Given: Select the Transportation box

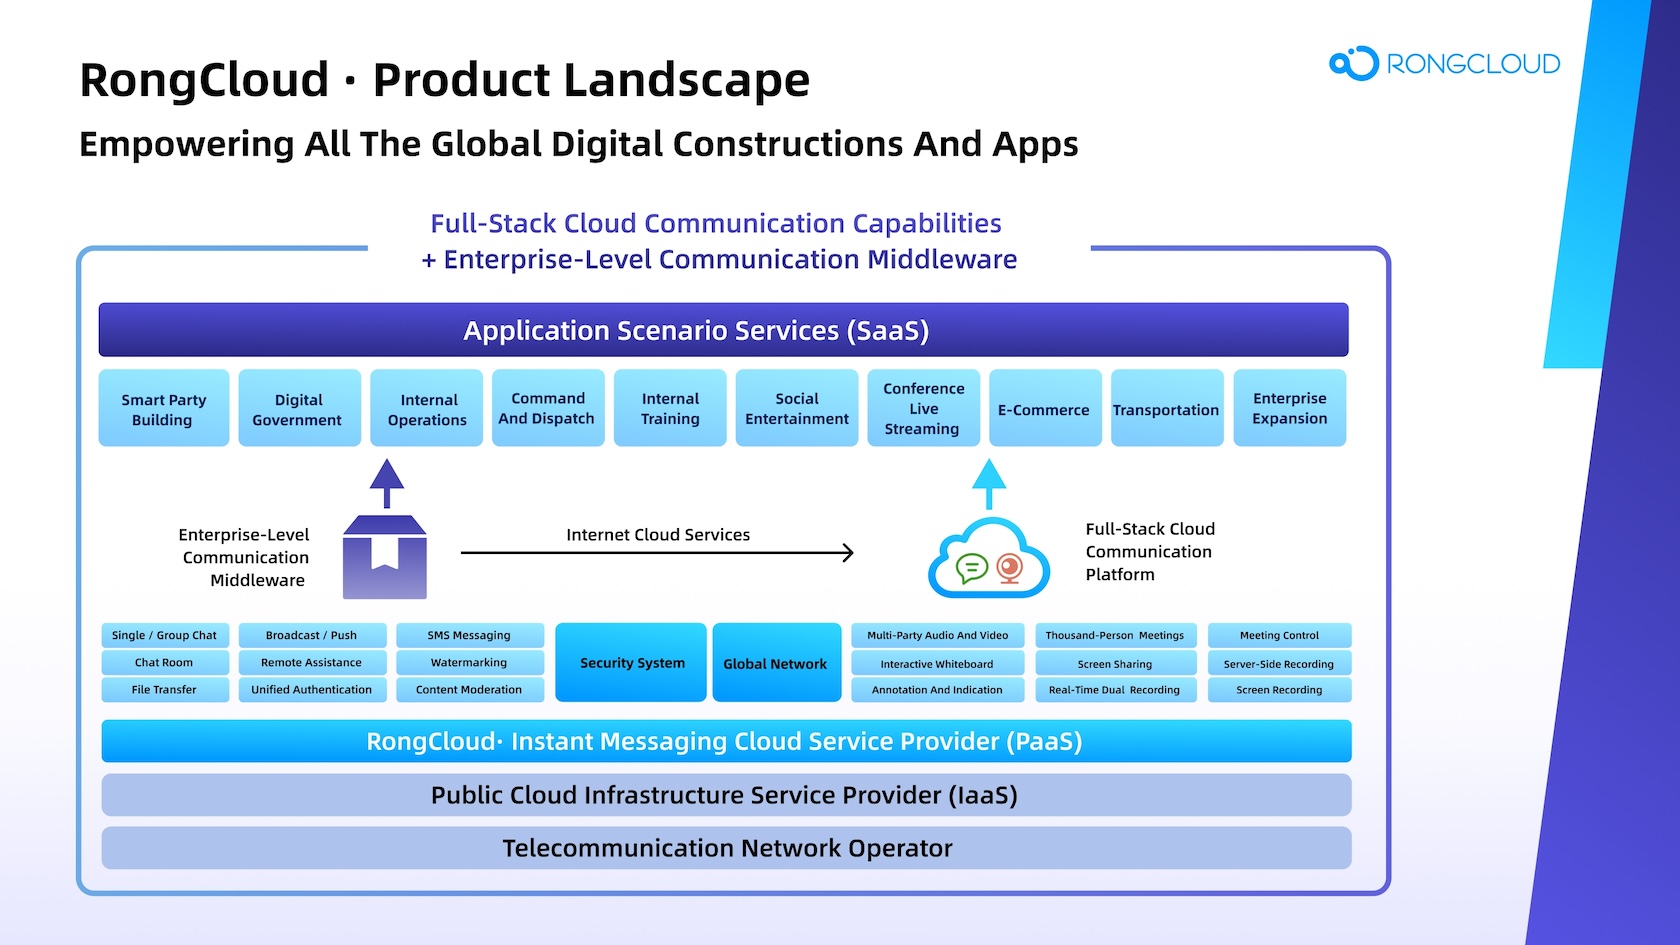Looking at the screenshot, I should 1167,408.
